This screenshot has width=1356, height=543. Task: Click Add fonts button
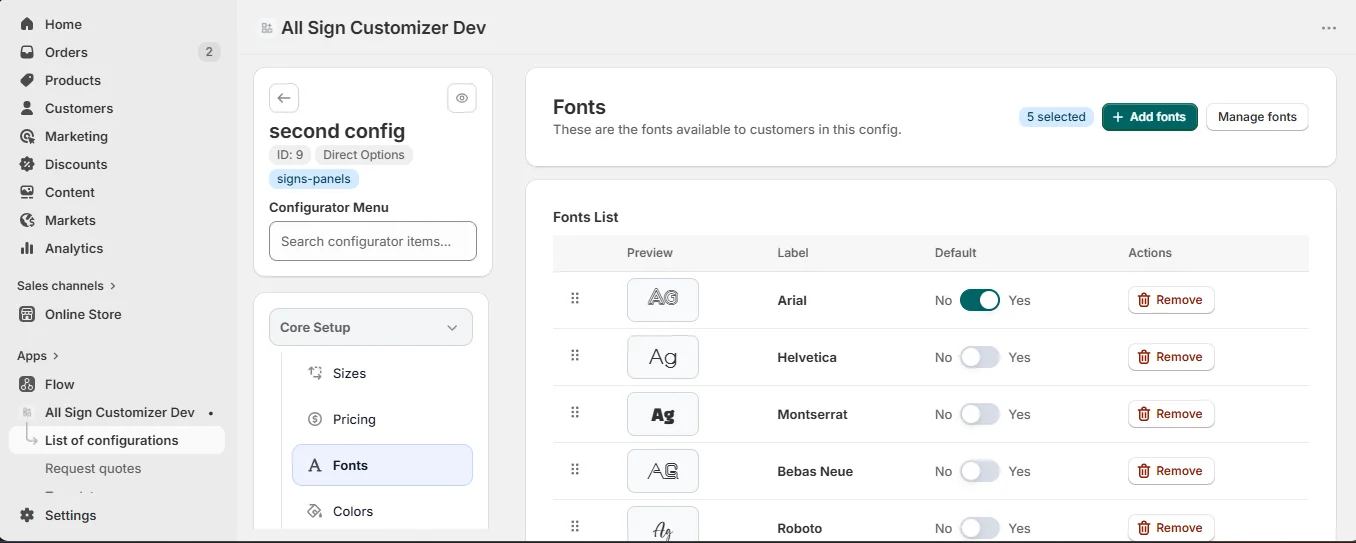(1149, 117)
